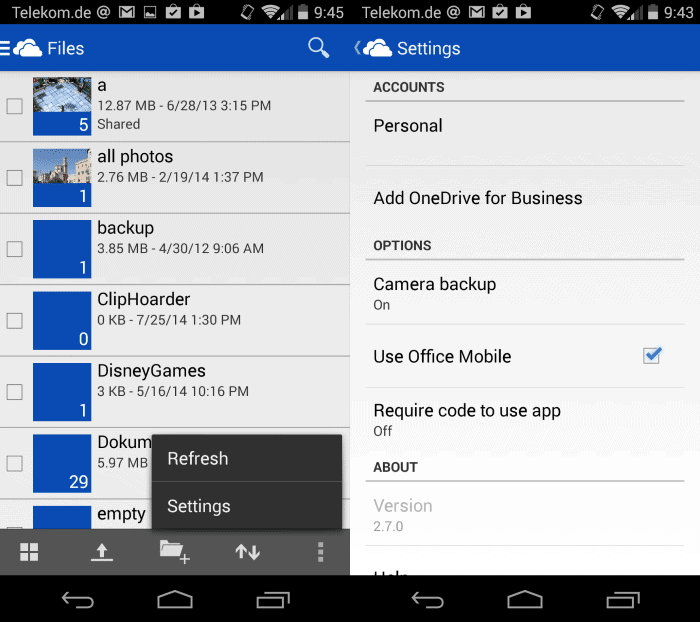
Task: Select the Dokumente folder checkbox
Action: click(15, 463)
